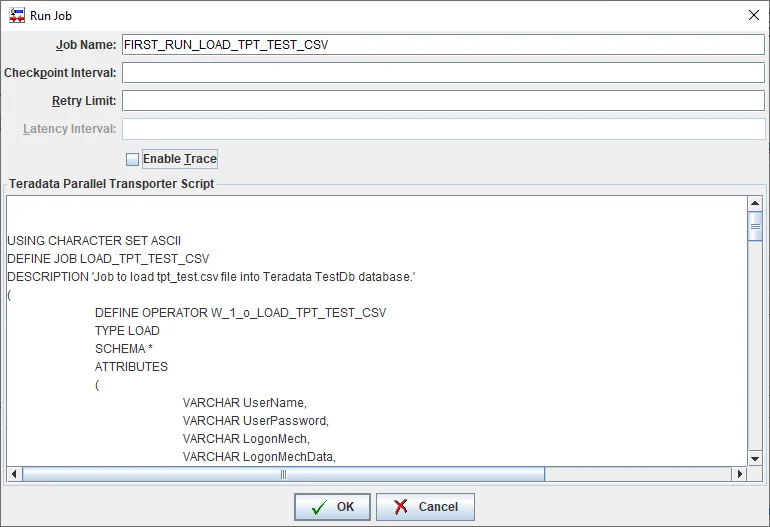Close the Run Job dialog
This screenshot has height=527, width=770.
tap(752, 15)
